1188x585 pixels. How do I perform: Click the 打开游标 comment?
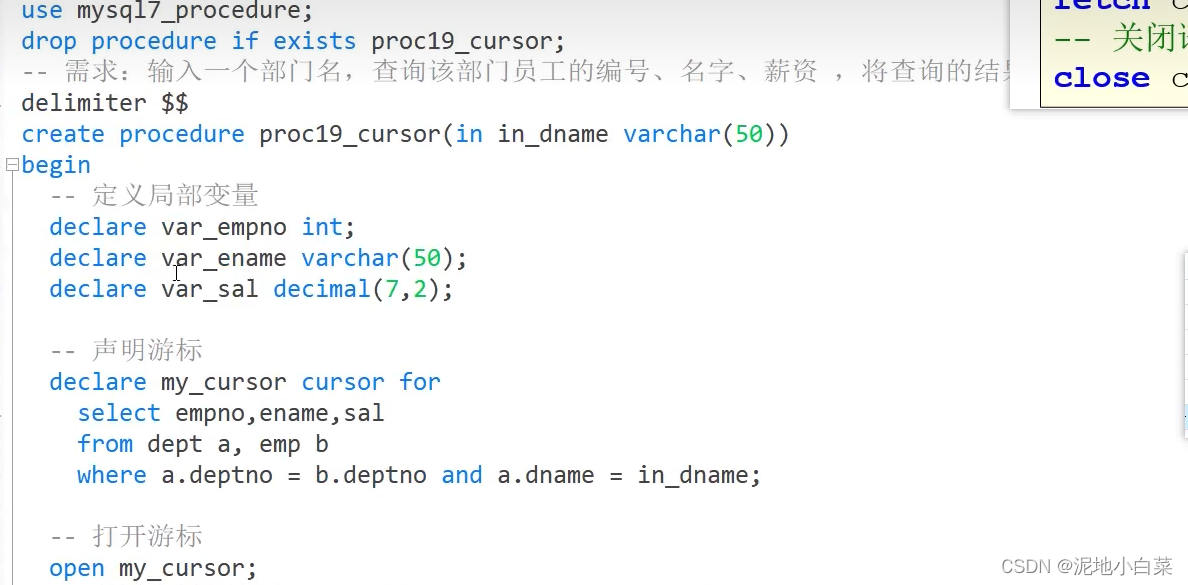146,537
